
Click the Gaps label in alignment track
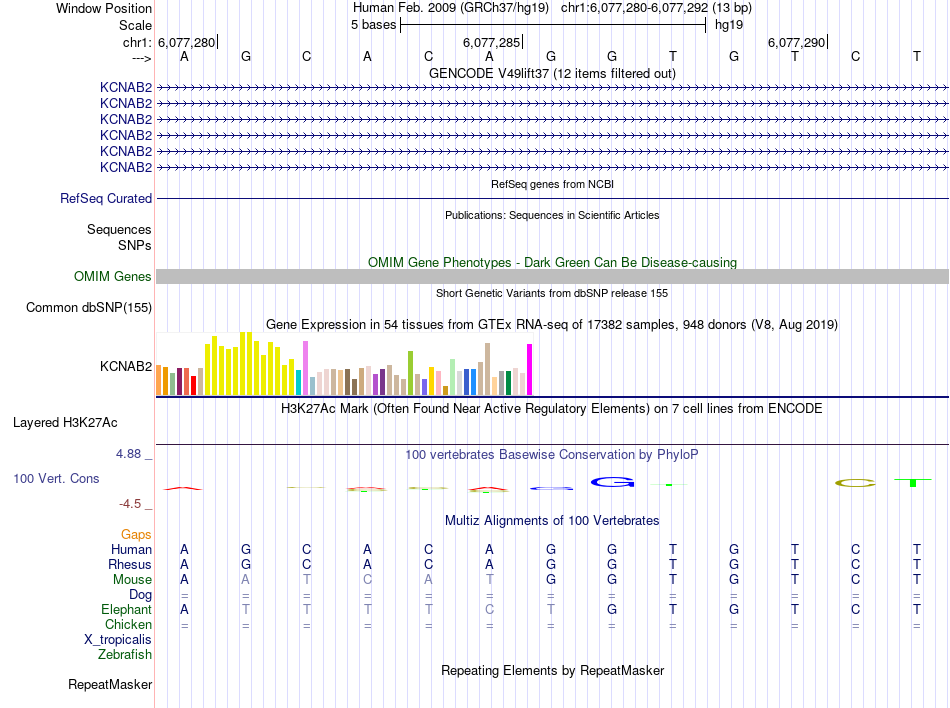point(136,534)
